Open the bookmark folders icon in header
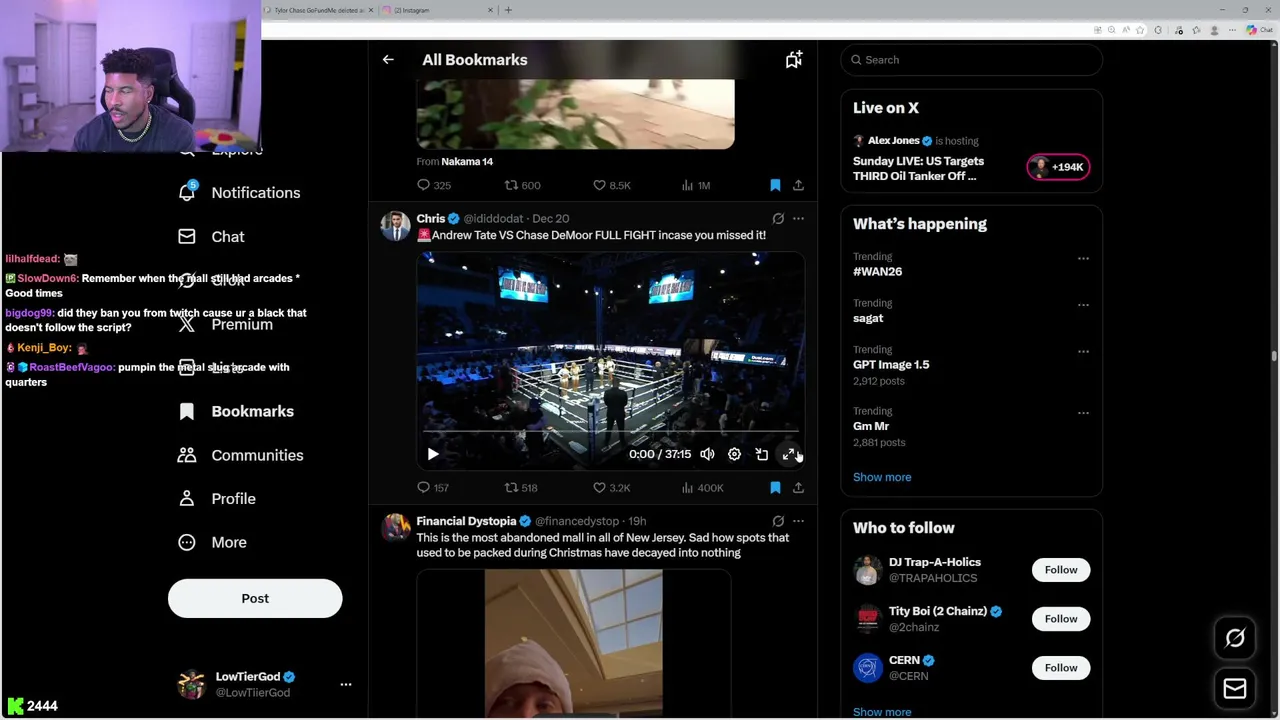 tap(794, 60)
